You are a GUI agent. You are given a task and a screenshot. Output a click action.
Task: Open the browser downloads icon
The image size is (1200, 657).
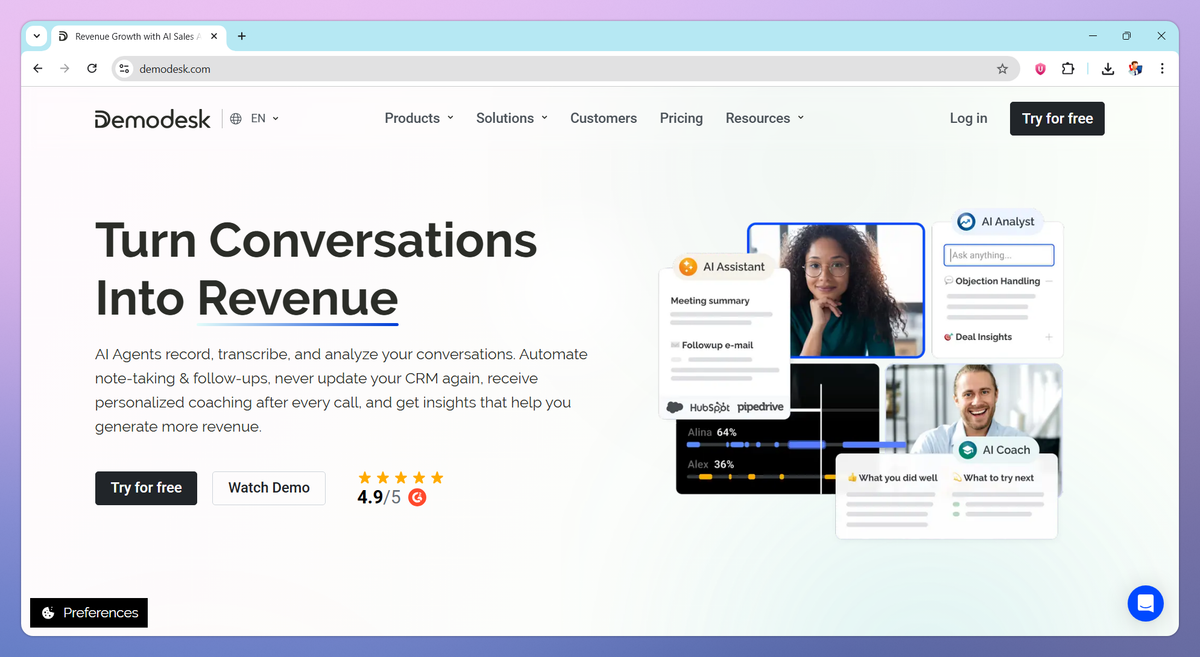1107,68
